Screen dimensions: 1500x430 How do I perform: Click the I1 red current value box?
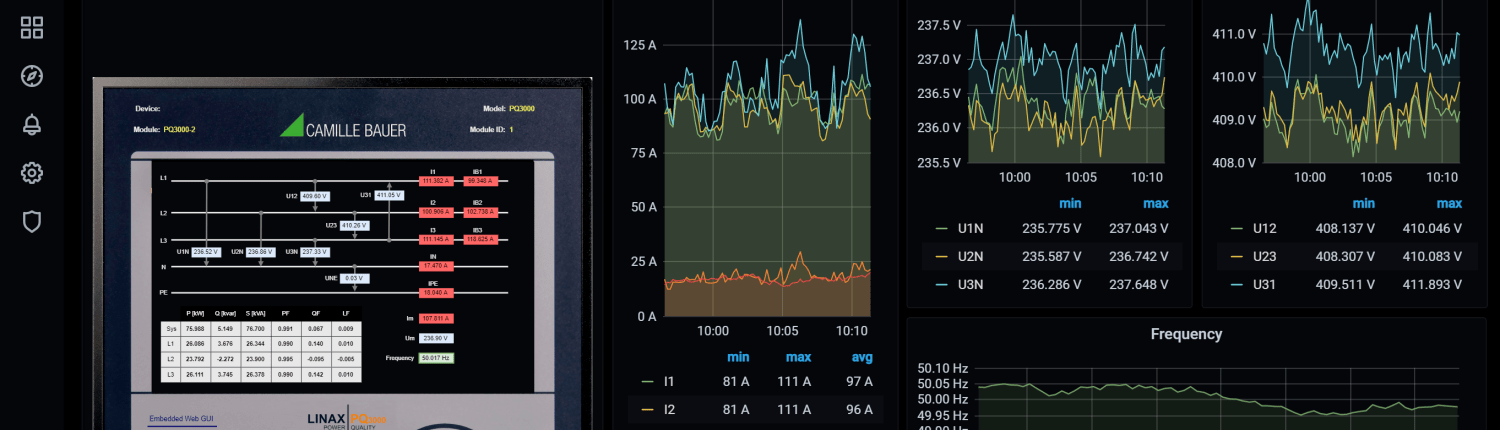(x=438, y=181)
